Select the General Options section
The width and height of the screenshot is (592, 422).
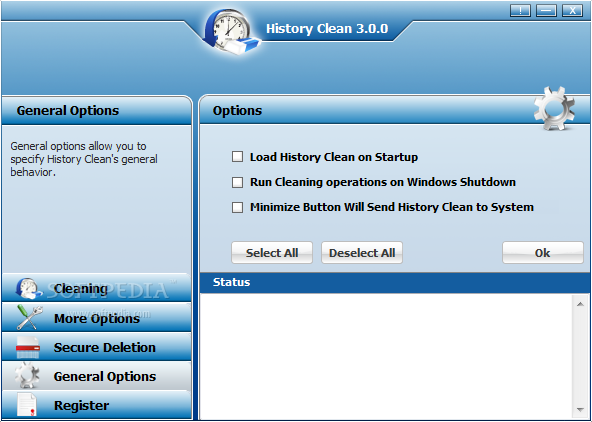(x=97, y=376)
